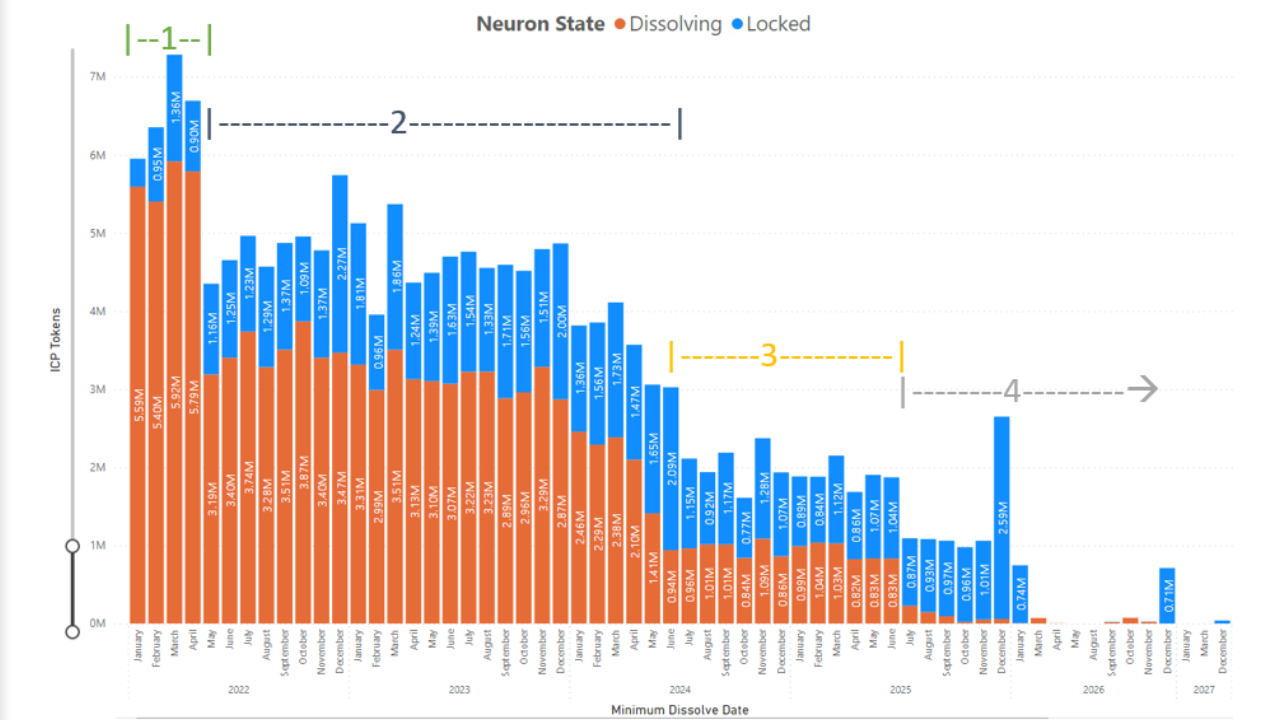Select the 1.12M Locked segment for March 2025
1280x720 pixels.
[x=836, y=500]
